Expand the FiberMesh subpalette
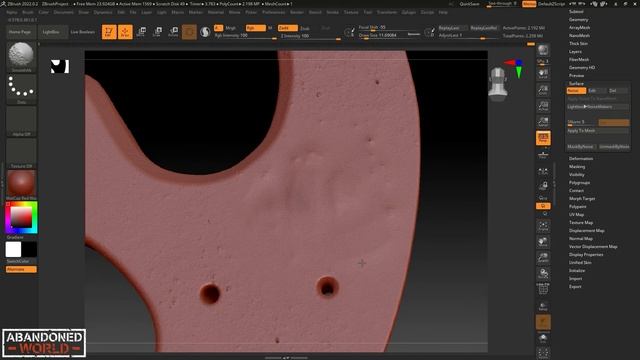 click(x=579, y=60)
